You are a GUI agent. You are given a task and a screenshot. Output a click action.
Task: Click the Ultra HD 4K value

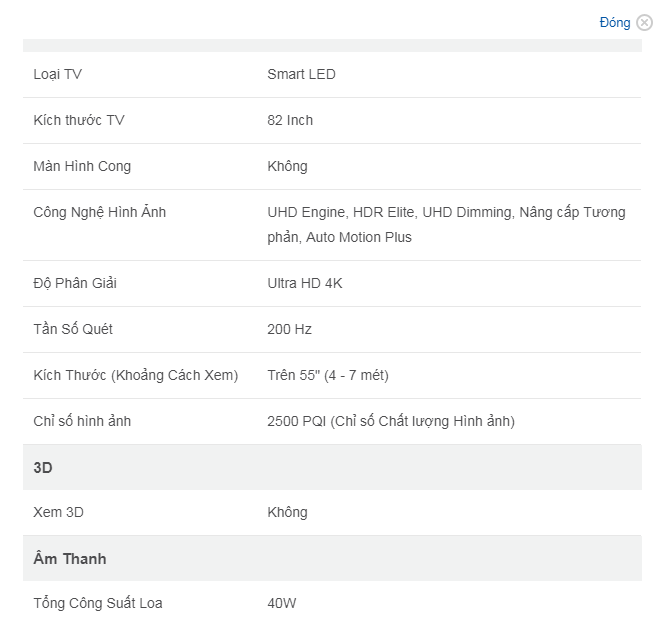305,283
